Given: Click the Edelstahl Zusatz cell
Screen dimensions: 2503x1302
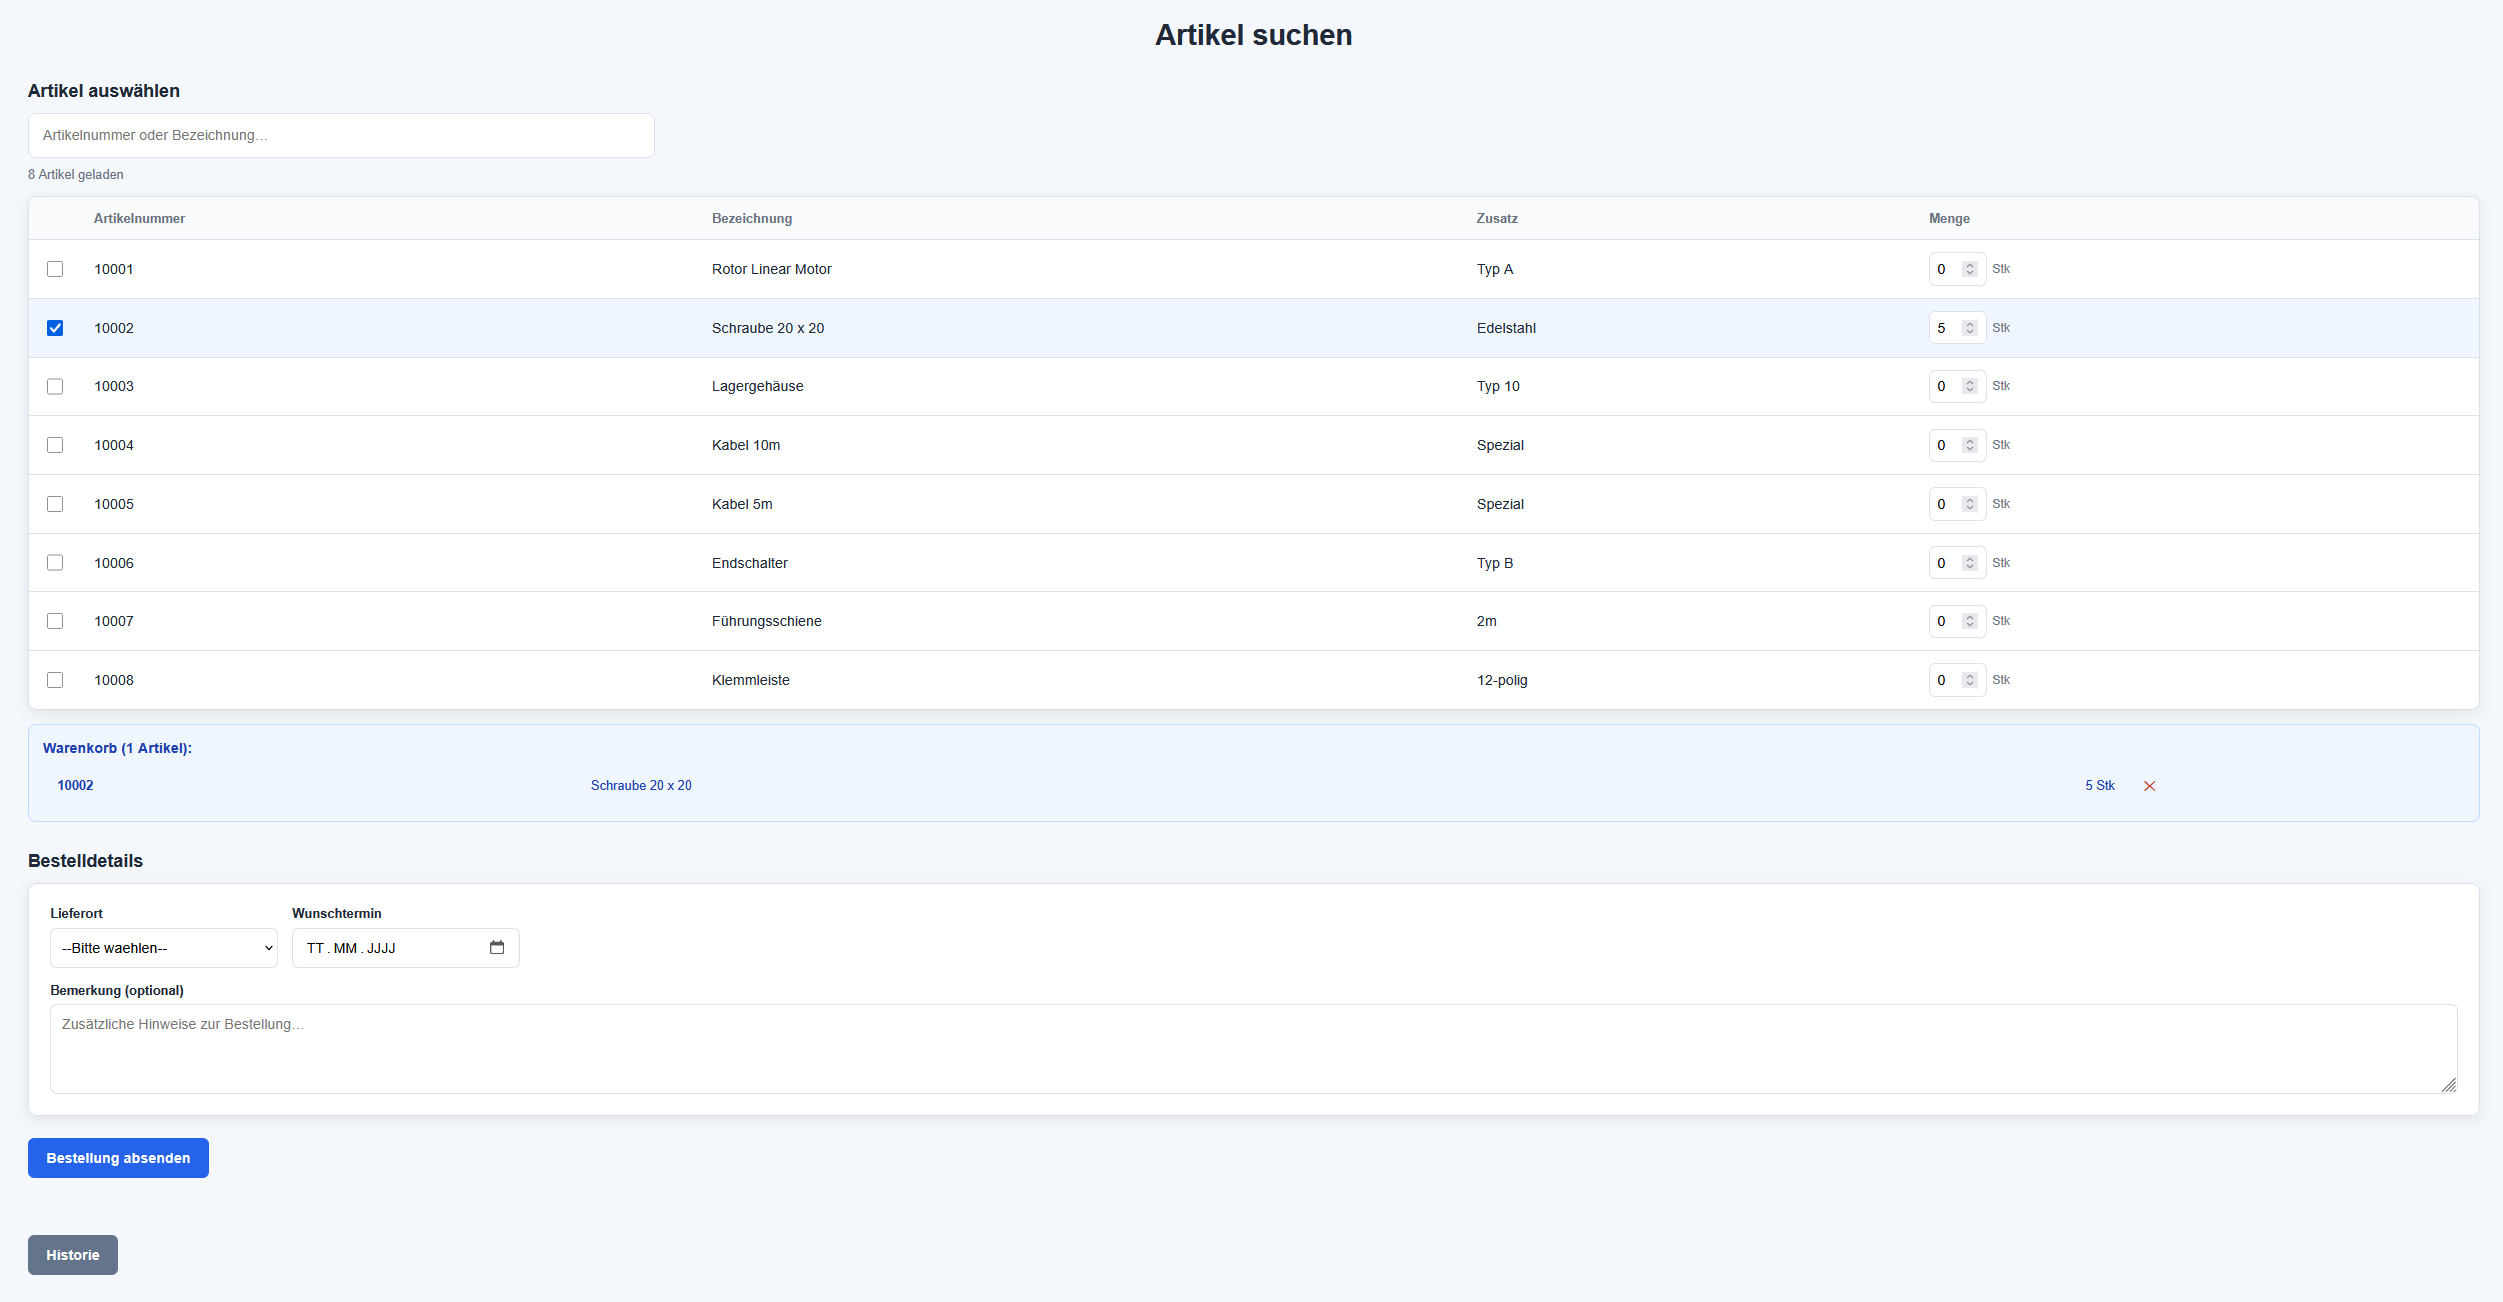Looking at the screenshot, I should tap(1506, 328).
